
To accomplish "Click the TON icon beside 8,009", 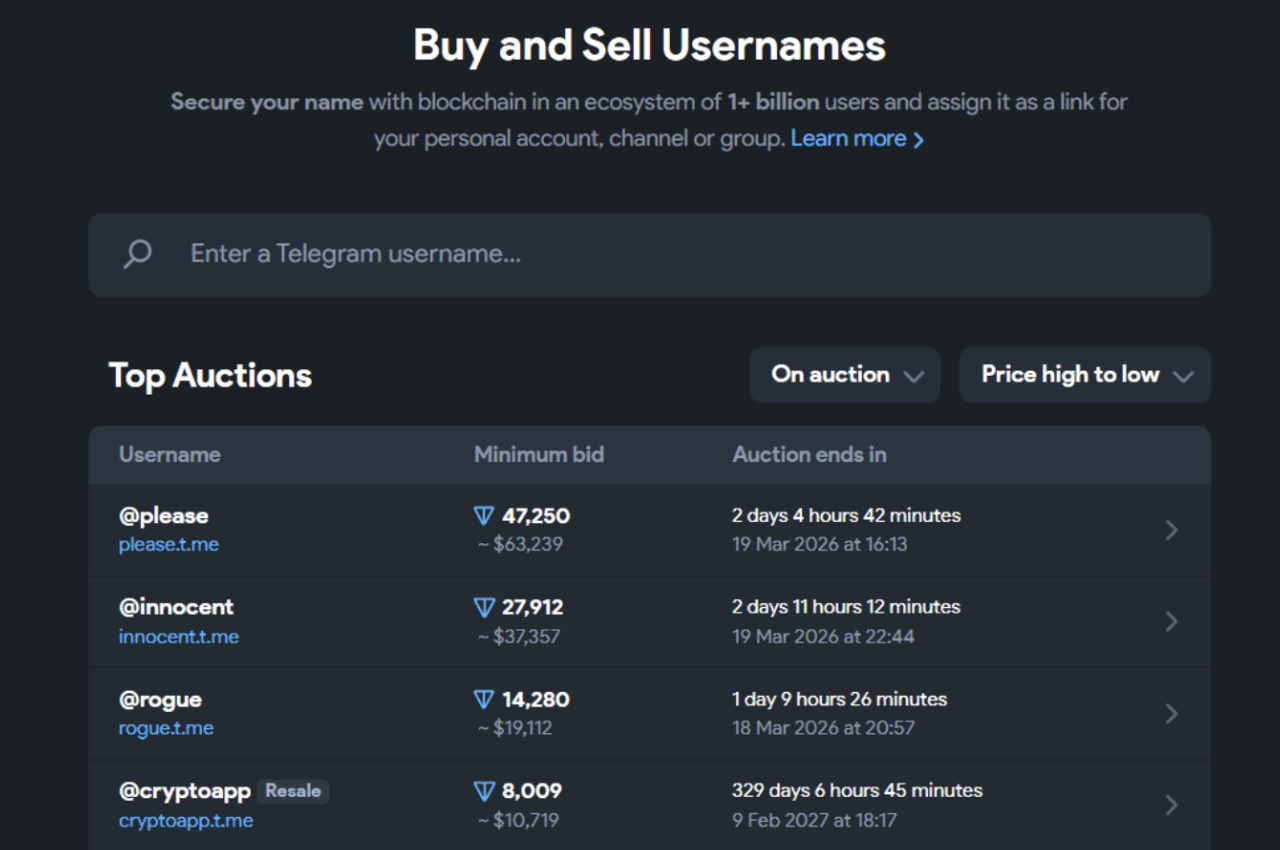I will pyautogui.click(x=484, y=791).
